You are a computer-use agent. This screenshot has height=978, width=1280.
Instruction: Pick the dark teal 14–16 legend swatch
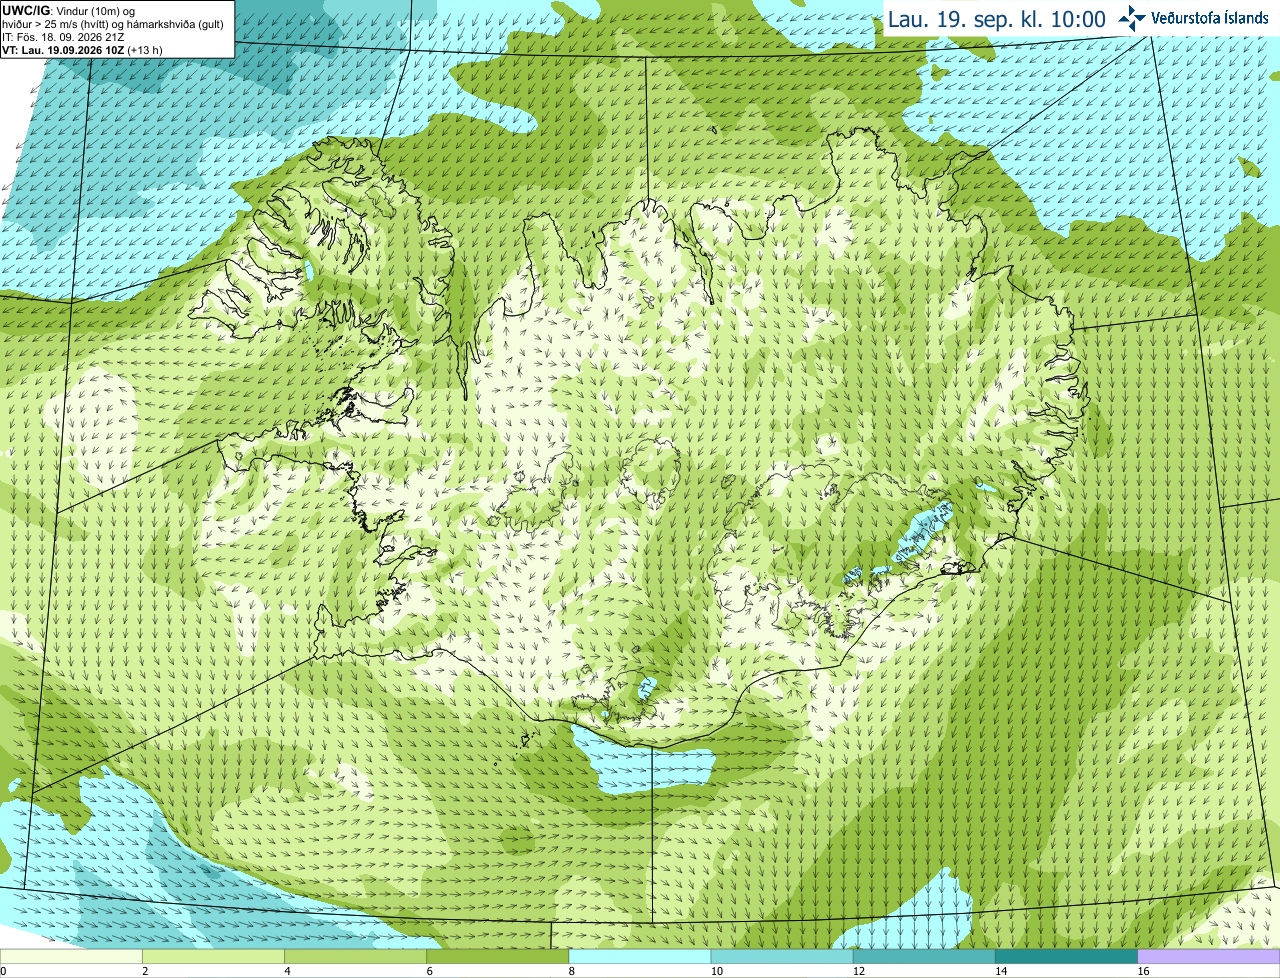point(1068,957)
